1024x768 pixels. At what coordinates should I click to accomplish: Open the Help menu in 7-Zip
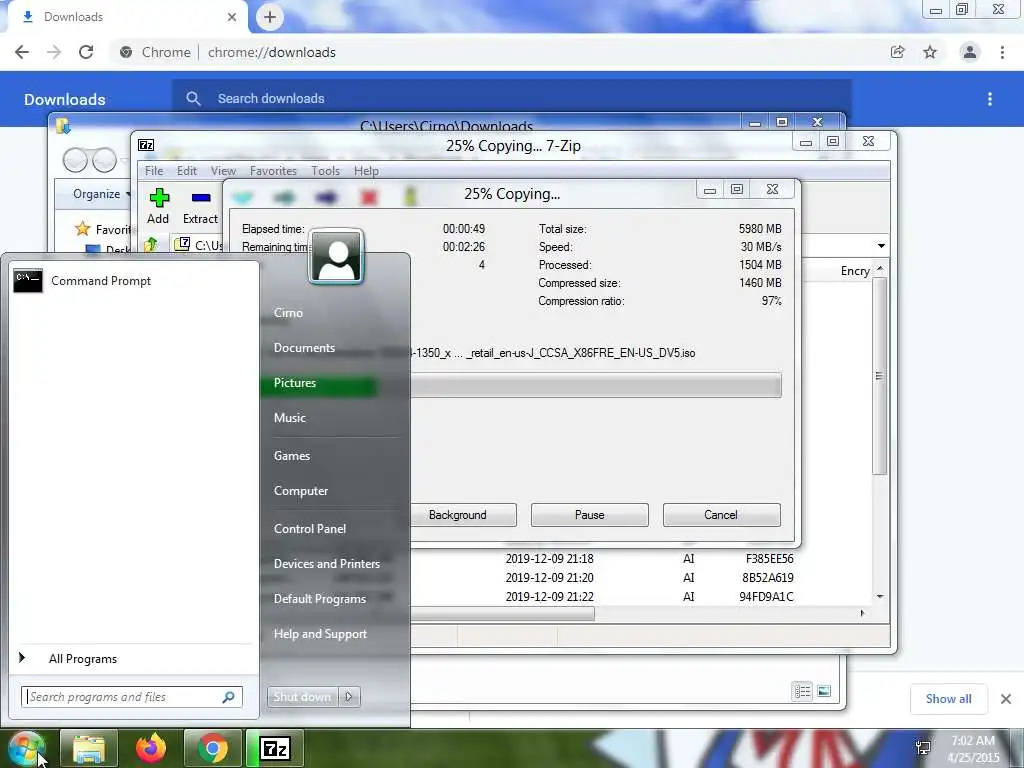366,171
